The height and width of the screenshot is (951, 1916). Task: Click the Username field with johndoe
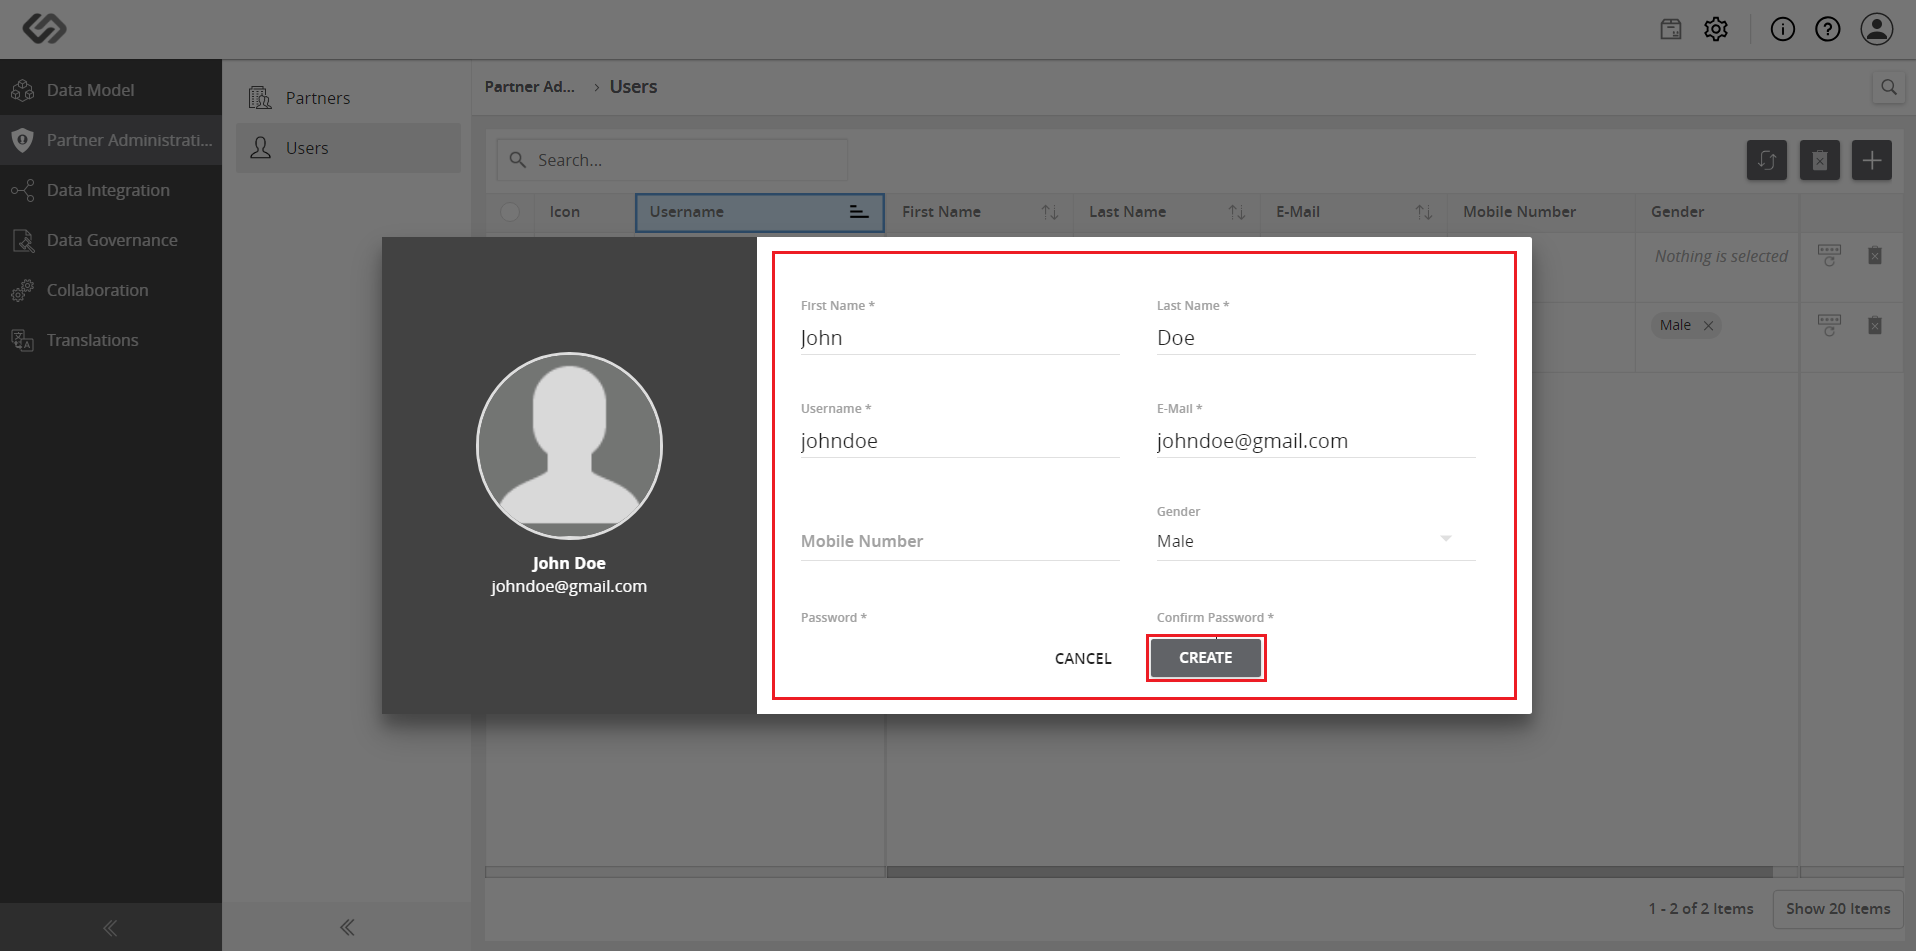click(x=960, y=441)
